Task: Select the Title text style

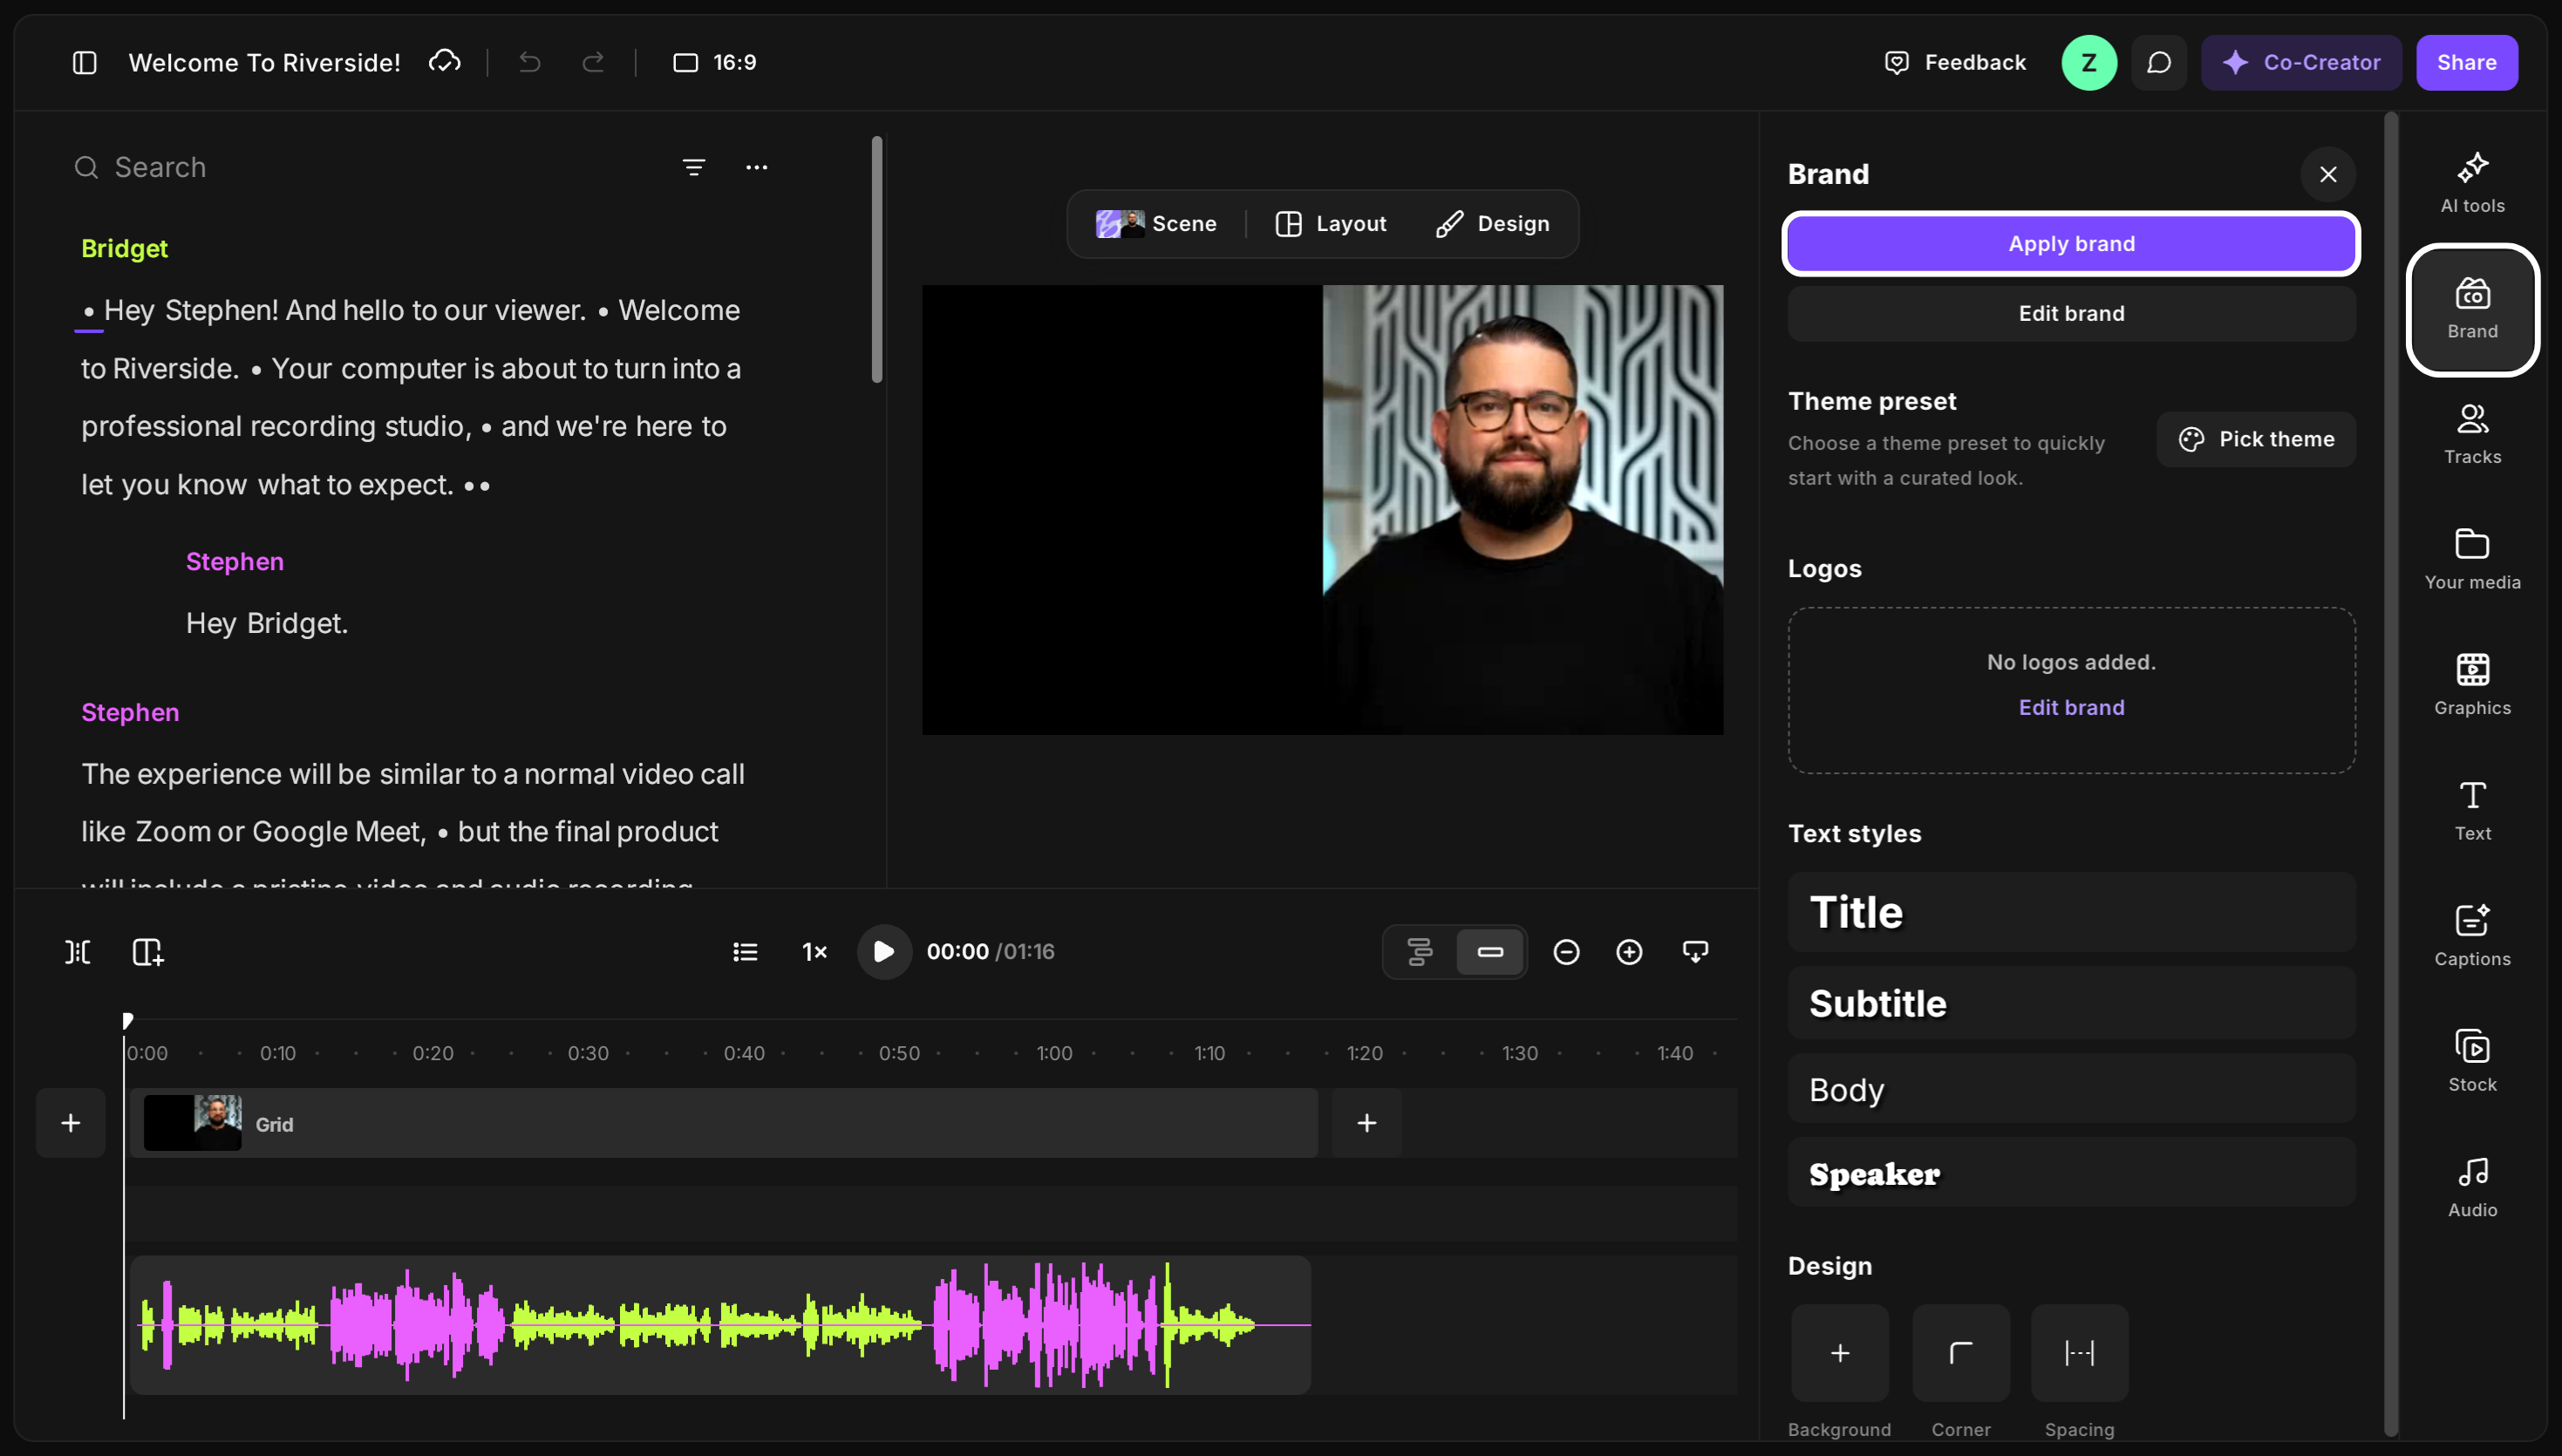Action: click(x=2071, y=912)
